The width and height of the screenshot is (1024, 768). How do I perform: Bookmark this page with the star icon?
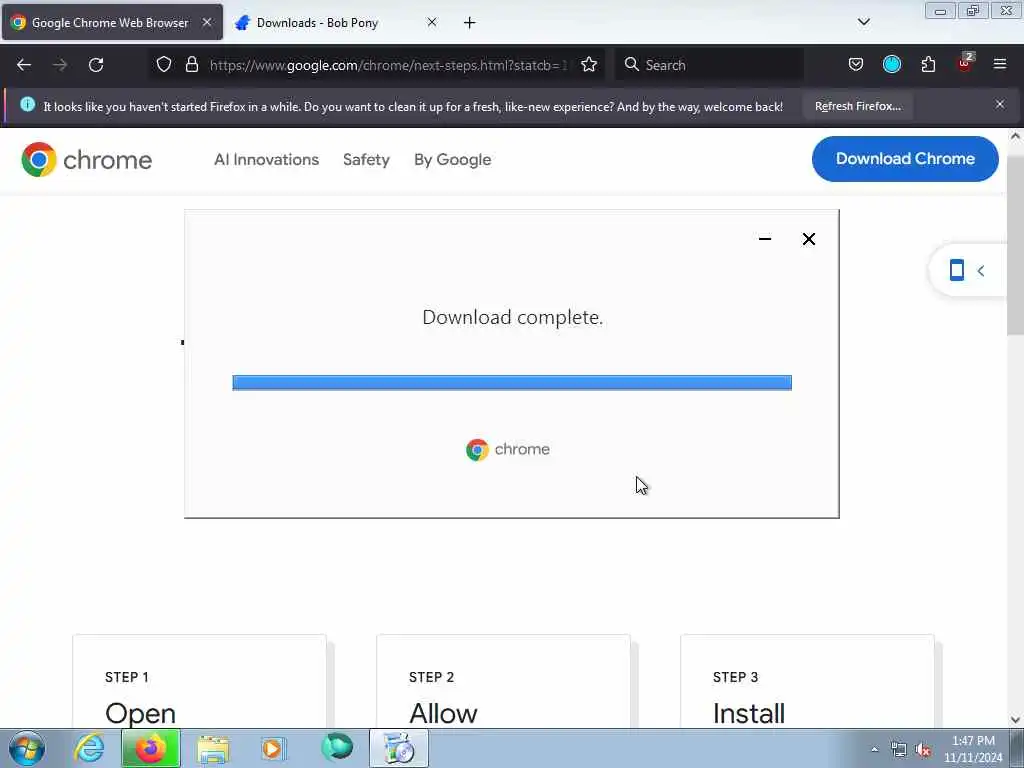click(589, 64)
